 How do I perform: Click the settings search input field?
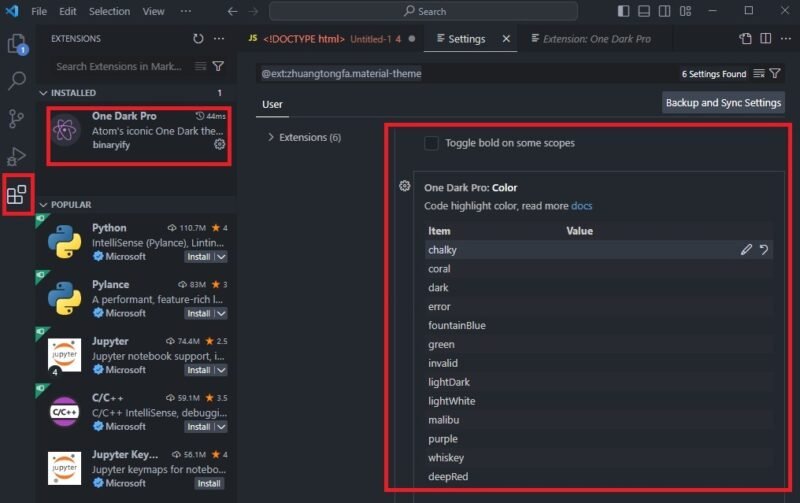pyautogui.click(x=468, y=73)
